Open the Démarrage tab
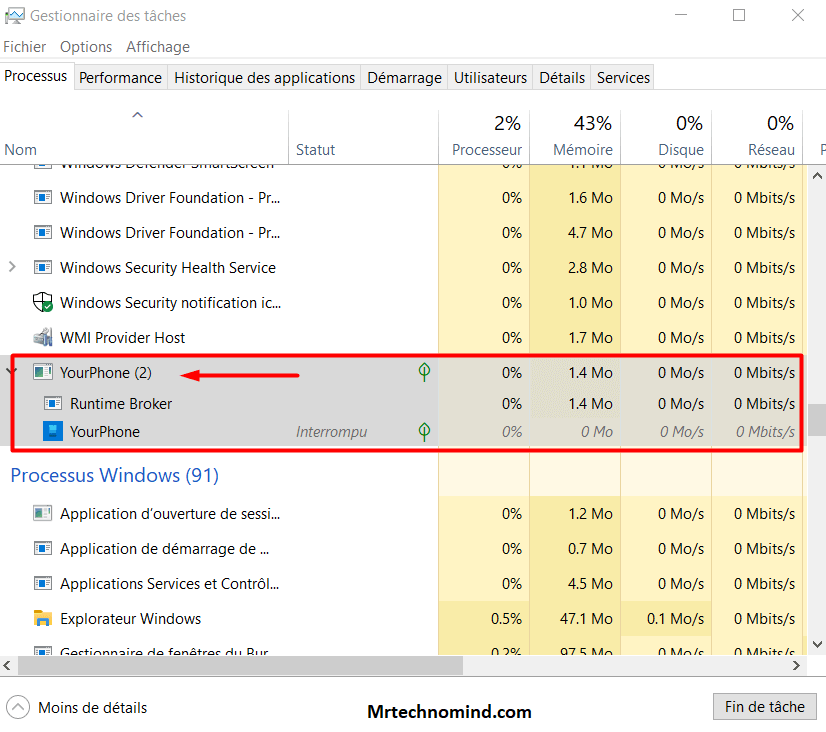Viewport: 826px width, 732px height. click(x=404, y=78)
